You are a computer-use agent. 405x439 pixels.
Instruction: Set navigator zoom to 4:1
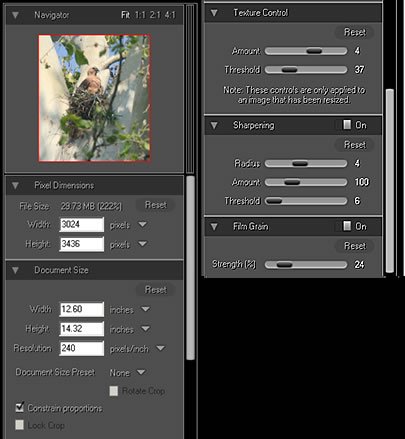[170, 15]
